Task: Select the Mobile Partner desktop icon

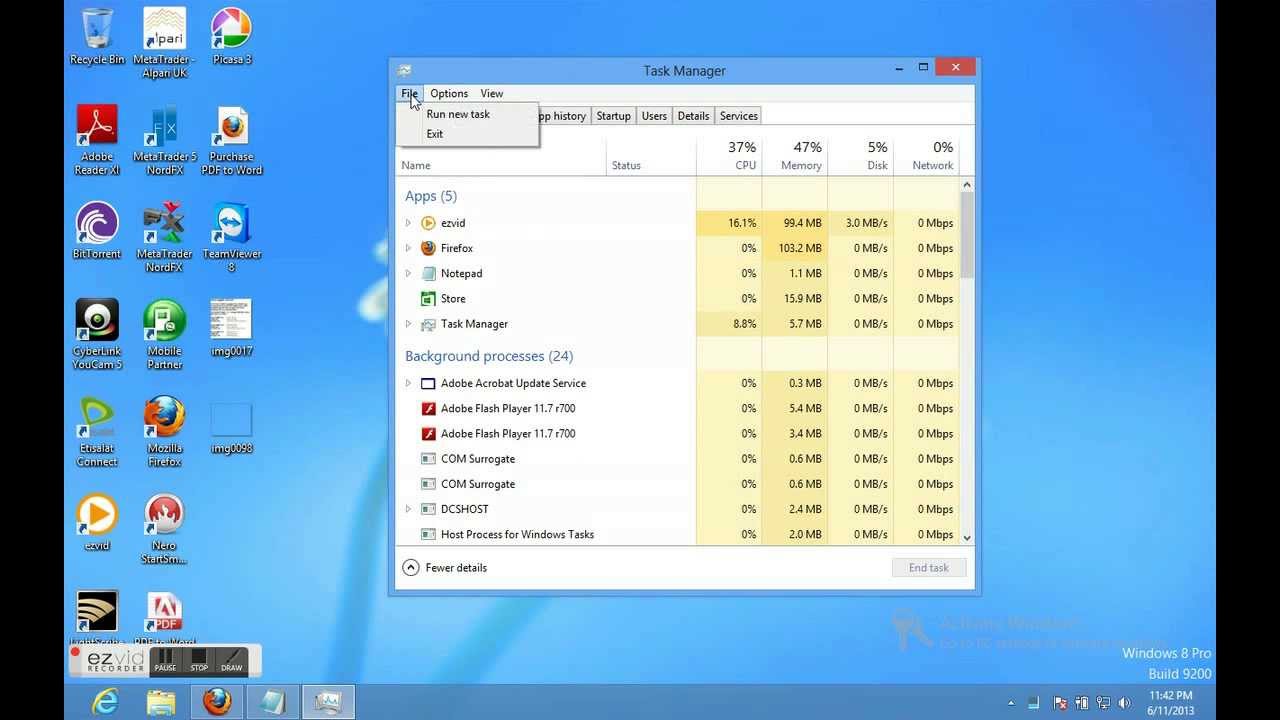Action: click(x=165, y=334)
